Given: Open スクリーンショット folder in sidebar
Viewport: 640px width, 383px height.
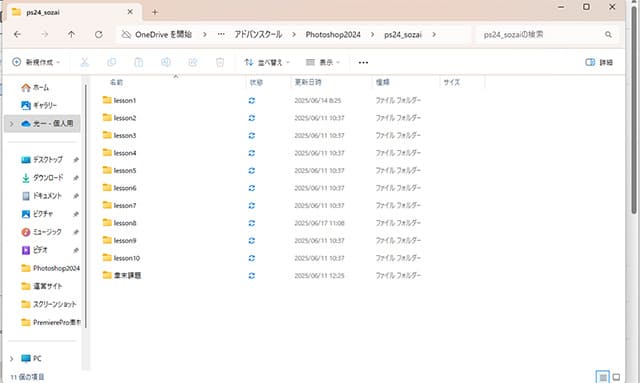Looking at the screenshot, I should click(50, 304).
